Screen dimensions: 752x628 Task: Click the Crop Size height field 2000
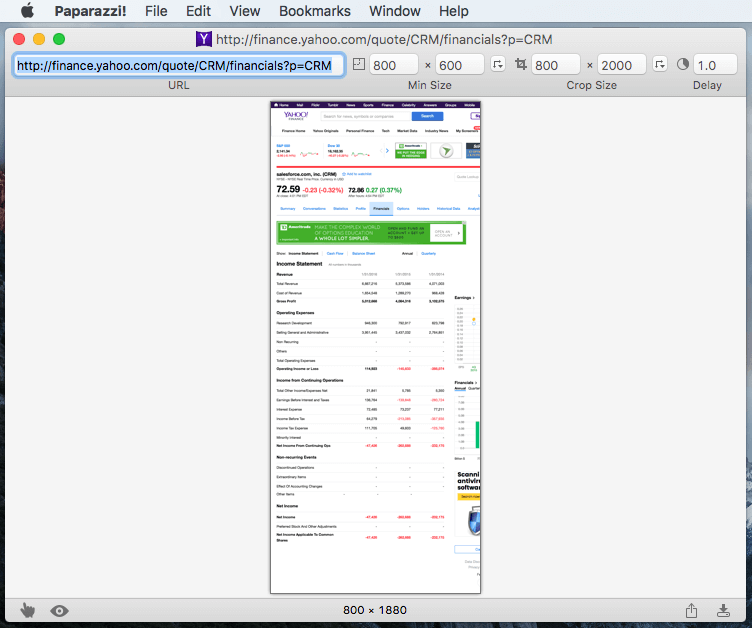point(622,65)
